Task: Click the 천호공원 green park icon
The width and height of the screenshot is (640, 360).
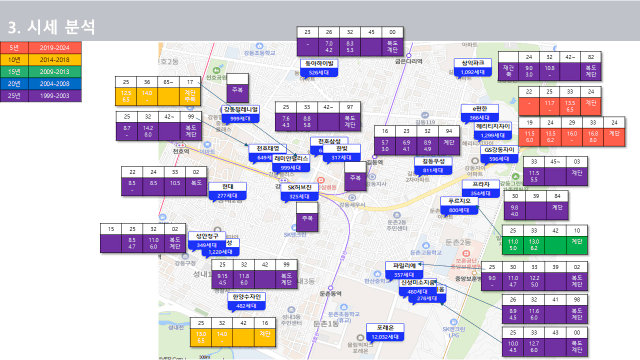Action: tap(217, 71)
